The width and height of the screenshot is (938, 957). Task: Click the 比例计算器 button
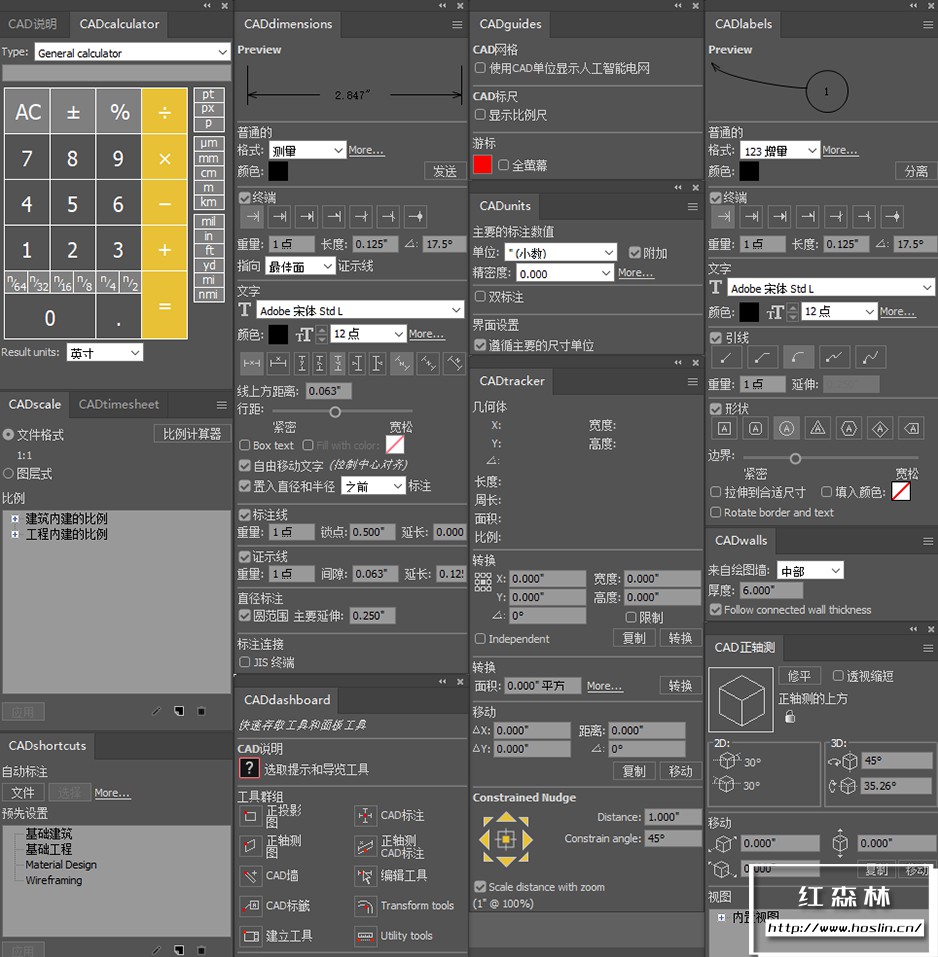(192, 434)
